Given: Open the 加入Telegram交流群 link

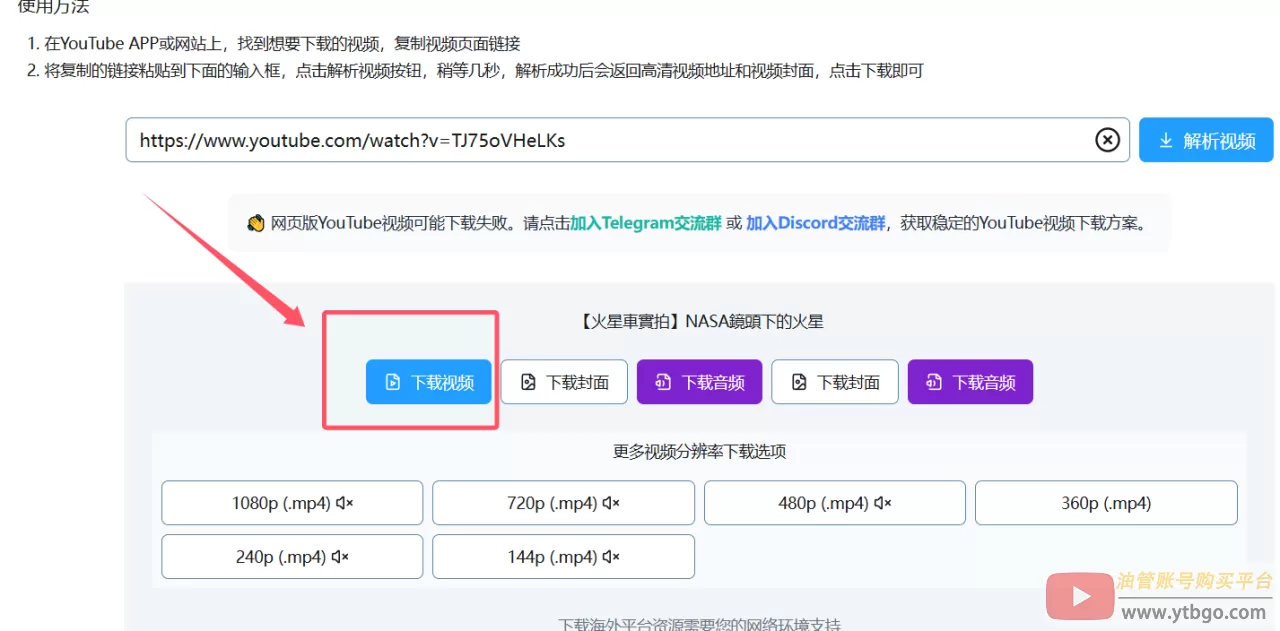Looking at the screenshot, I should click(645, 223).
